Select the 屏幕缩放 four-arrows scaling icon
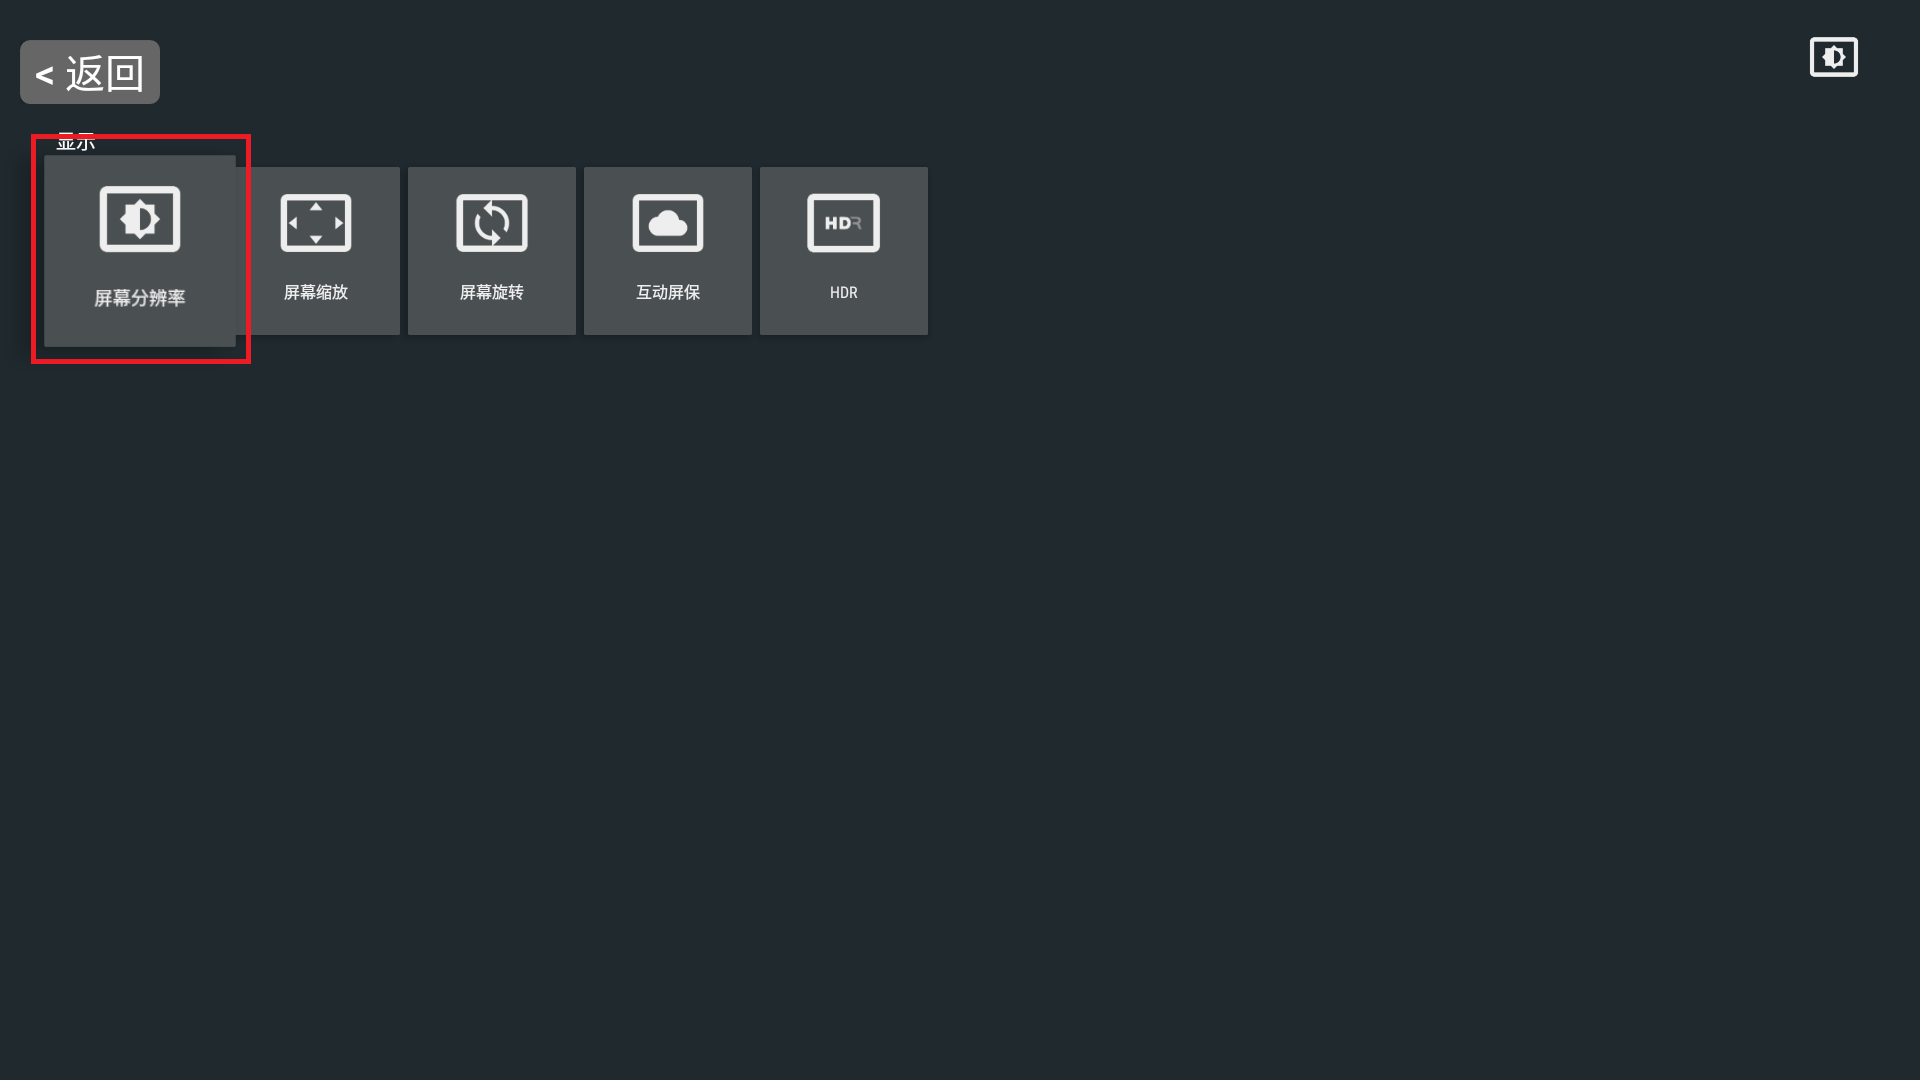The image size is (1920, 1080). [x=316, y=223]
